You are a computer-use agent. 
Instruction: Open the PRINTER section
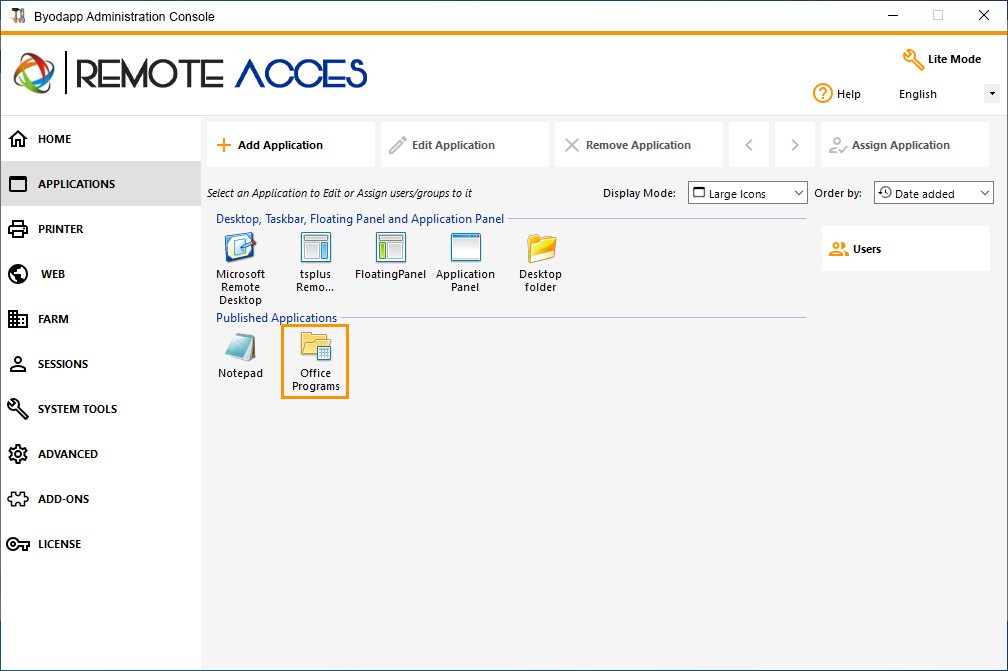(101, 229)
